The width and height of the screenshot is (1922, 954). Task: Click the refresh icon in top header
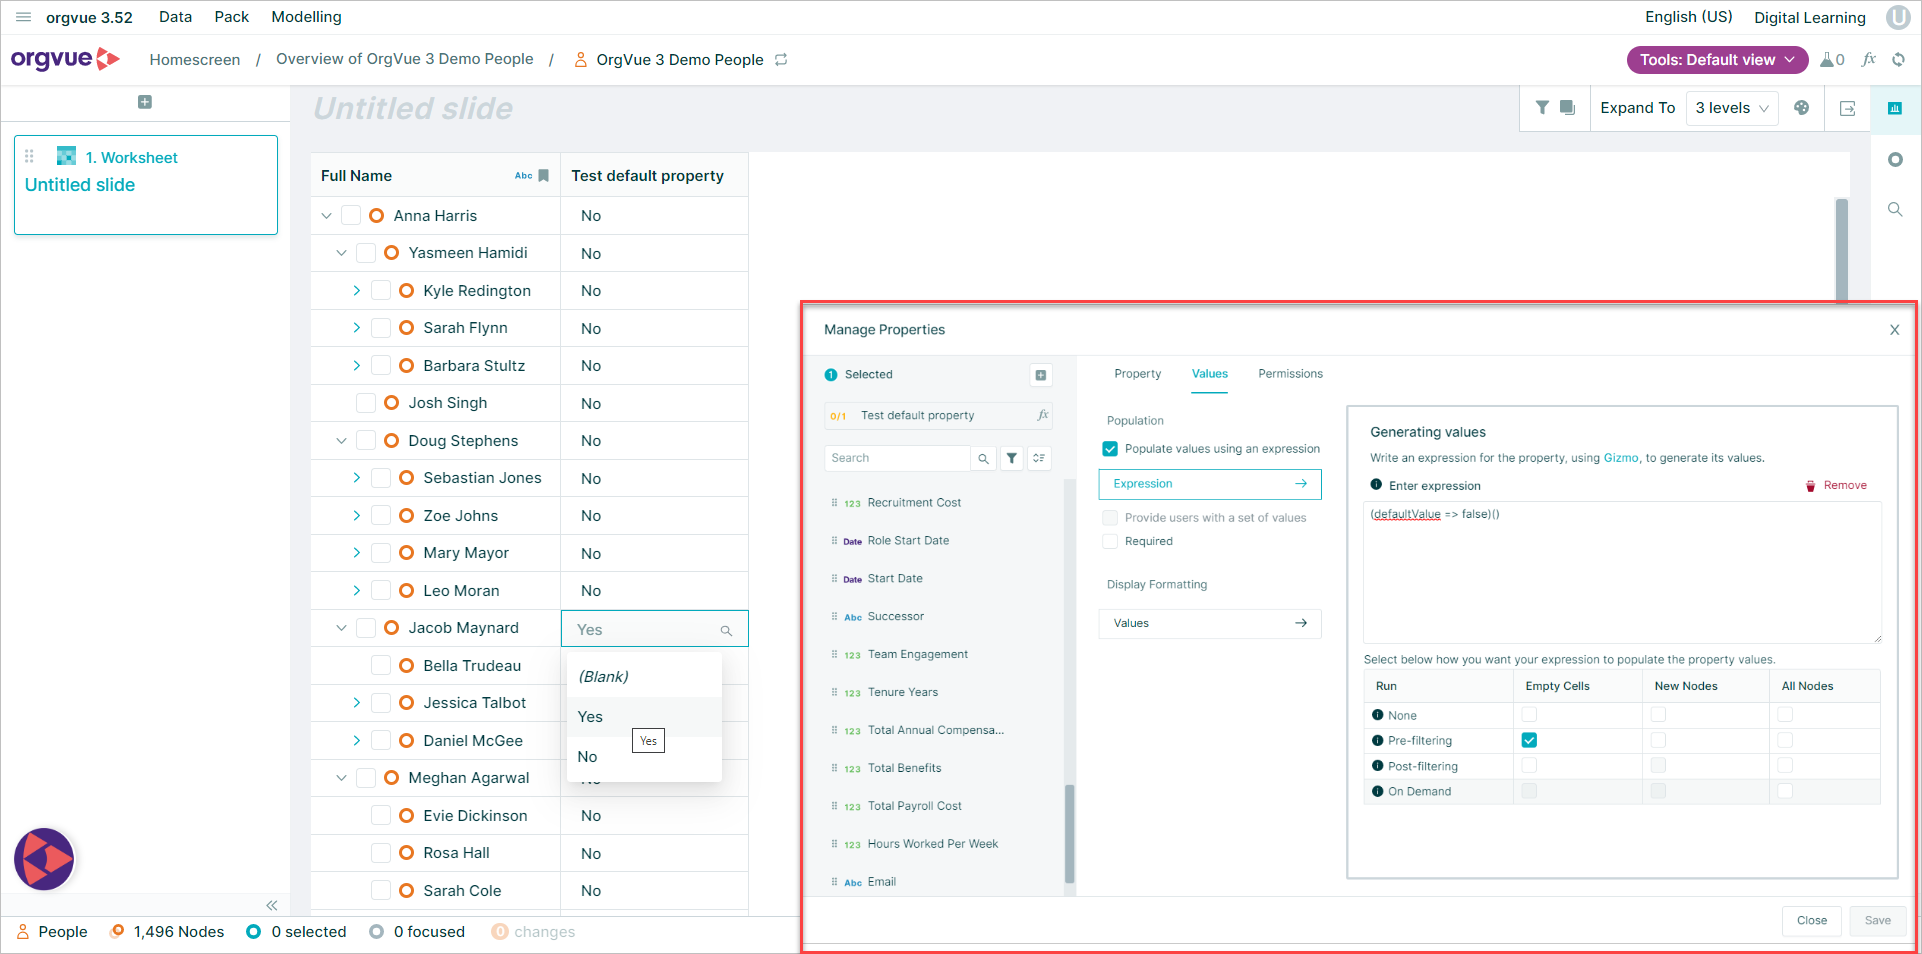pyautogui.click(x=1898, y=60)
